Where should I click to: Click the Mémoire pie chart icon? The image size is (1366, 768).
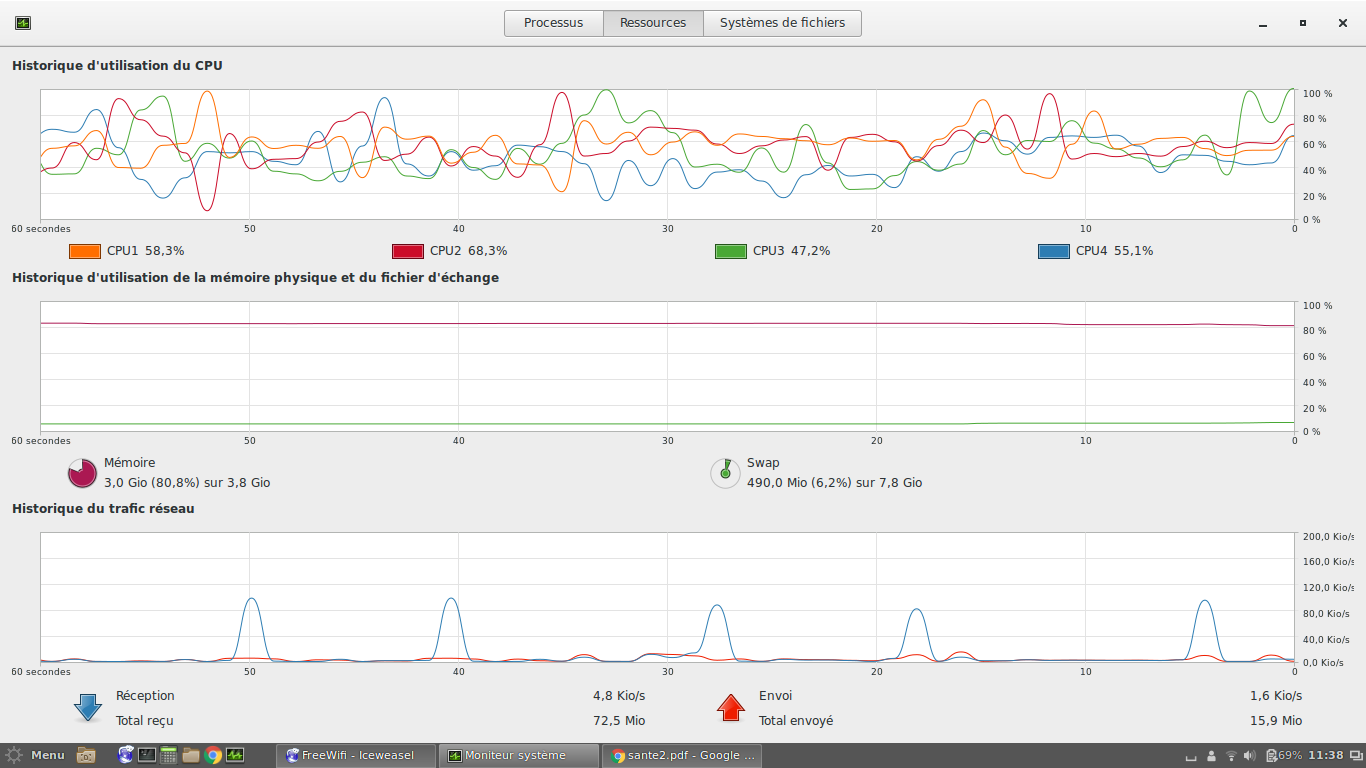point(82,473)
